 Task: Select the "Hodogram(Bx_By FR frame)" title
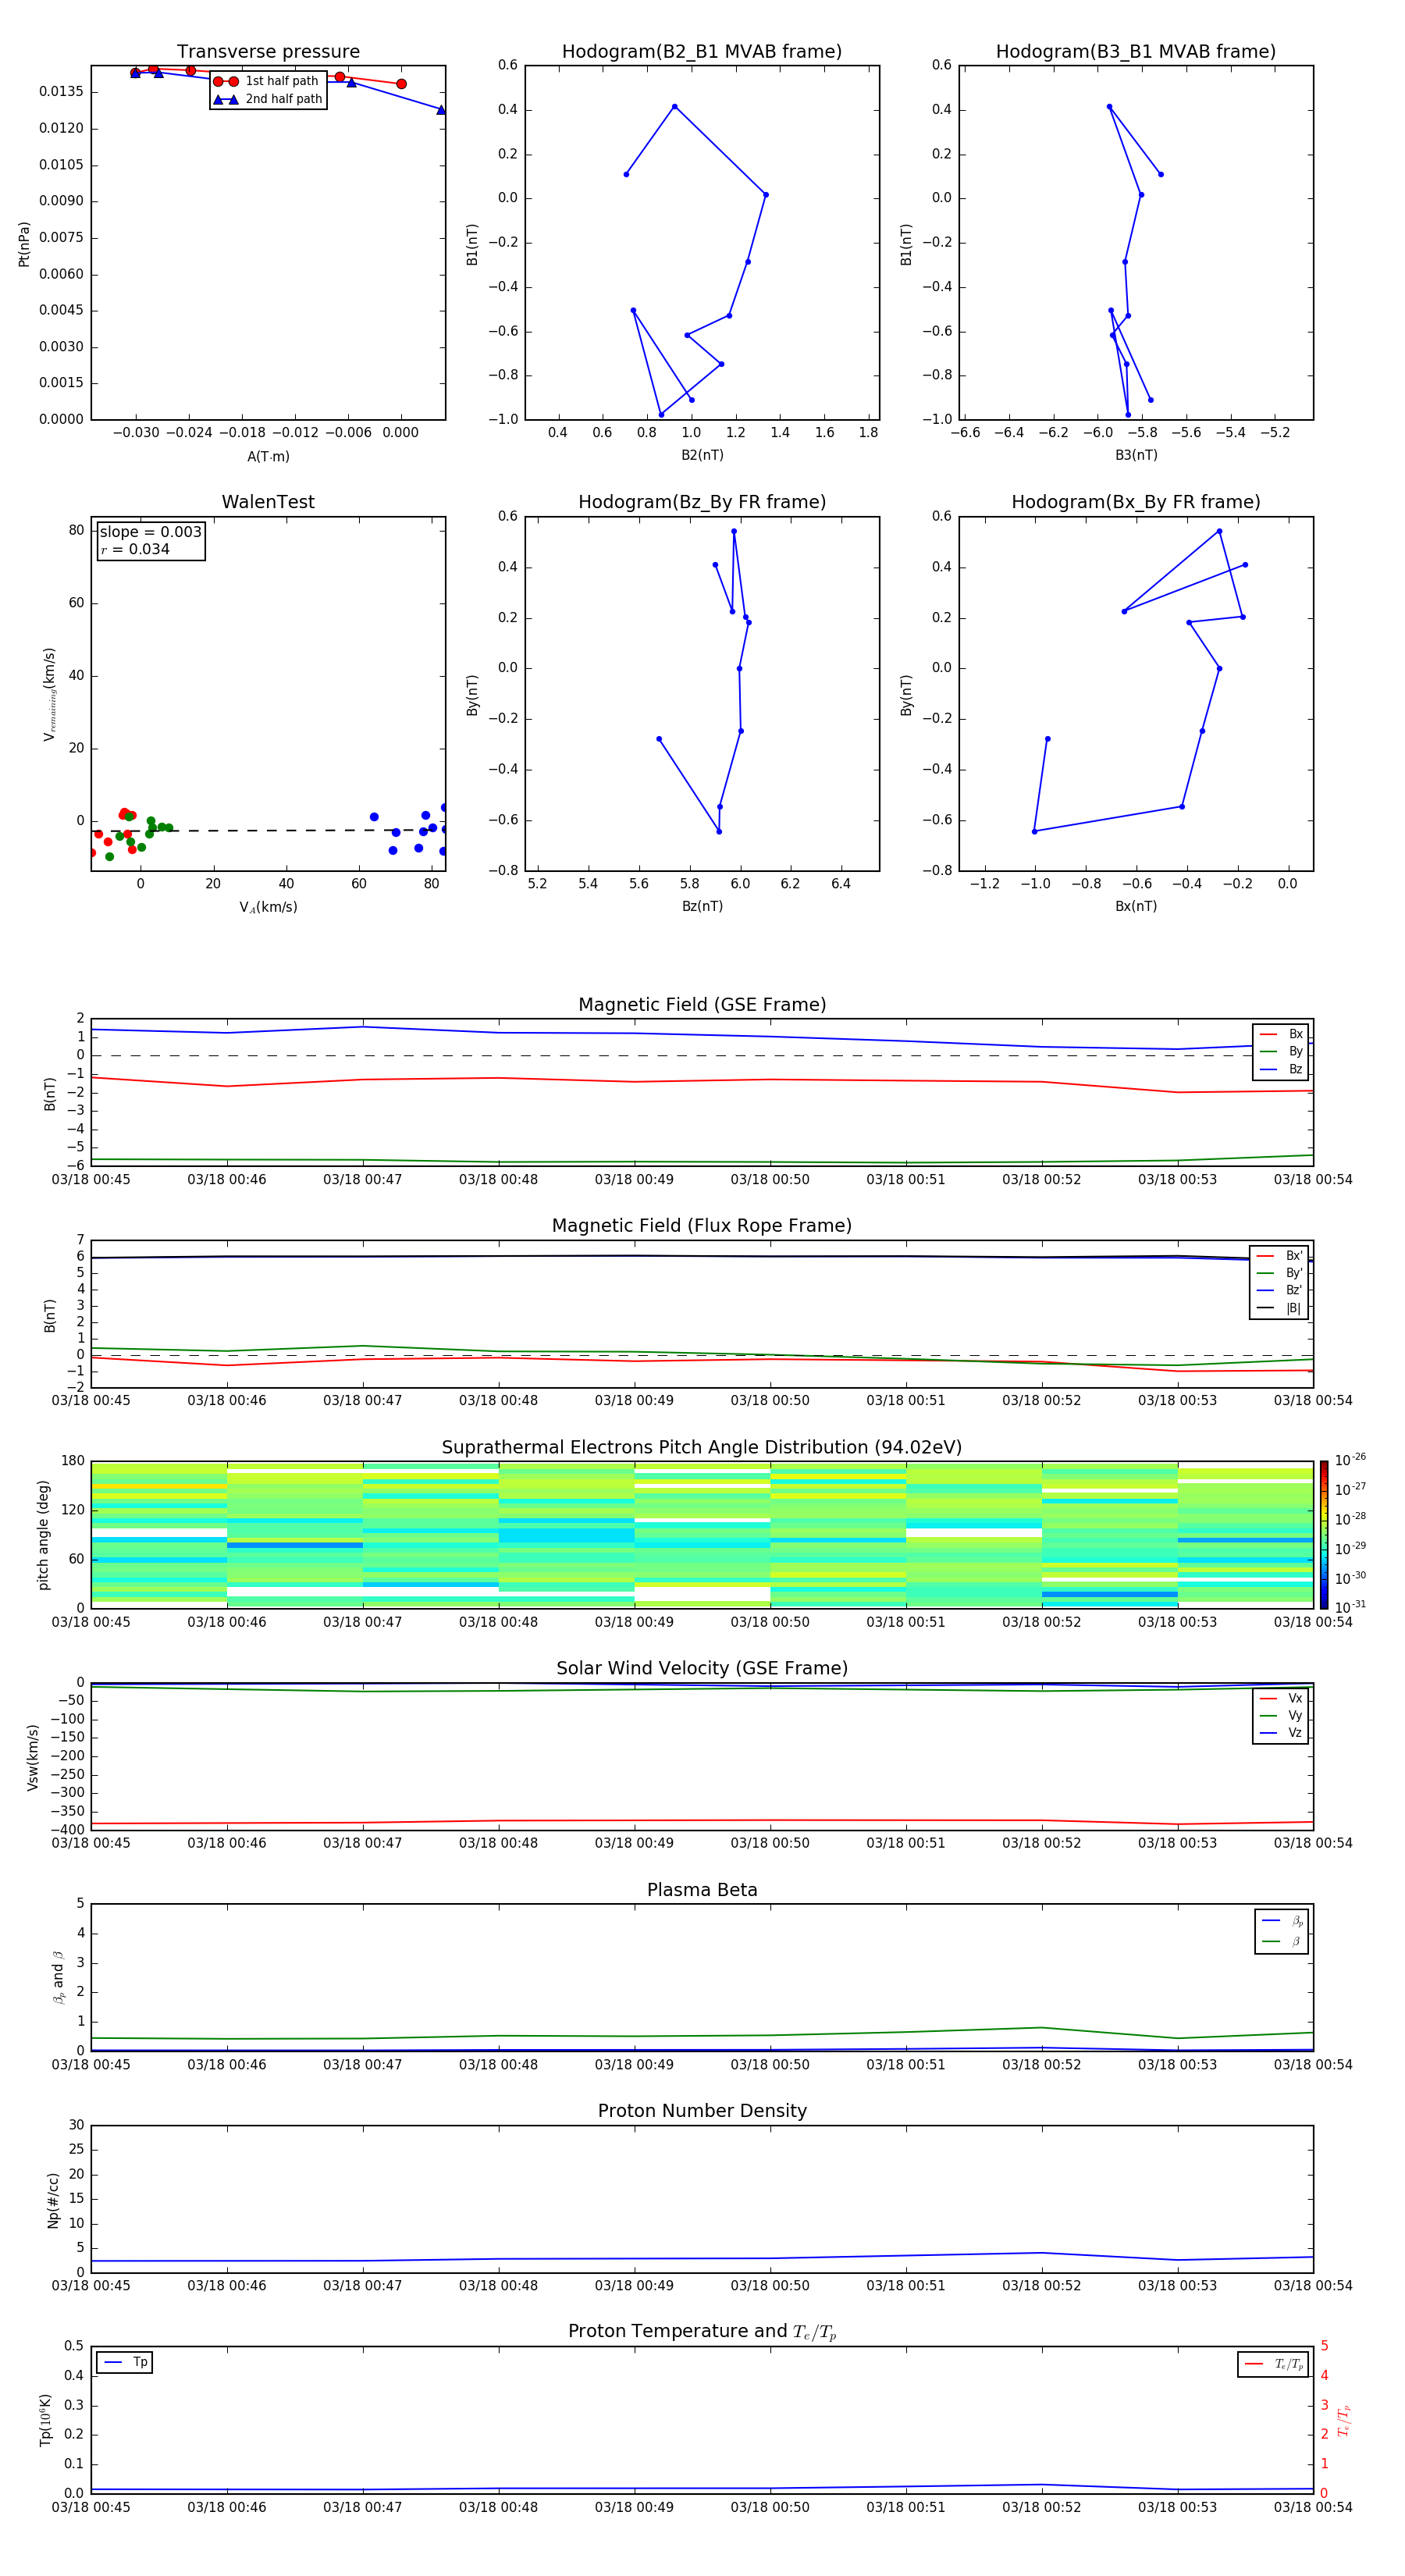tap(1135, 502)
